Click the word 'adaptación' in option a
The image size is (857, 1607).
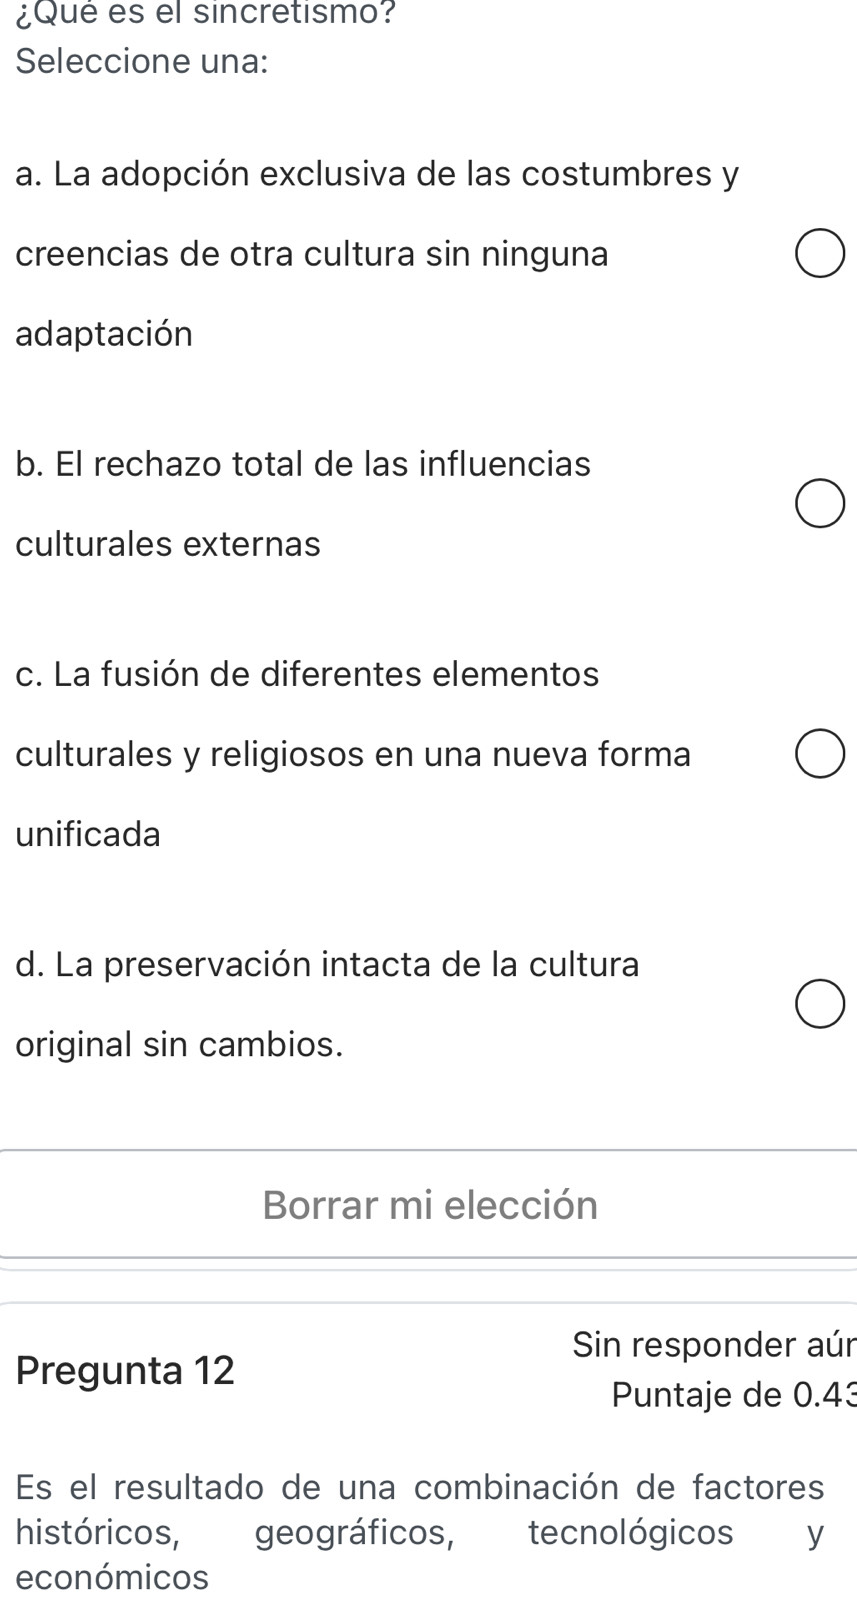pyautogui.click(x=104, y=334)
